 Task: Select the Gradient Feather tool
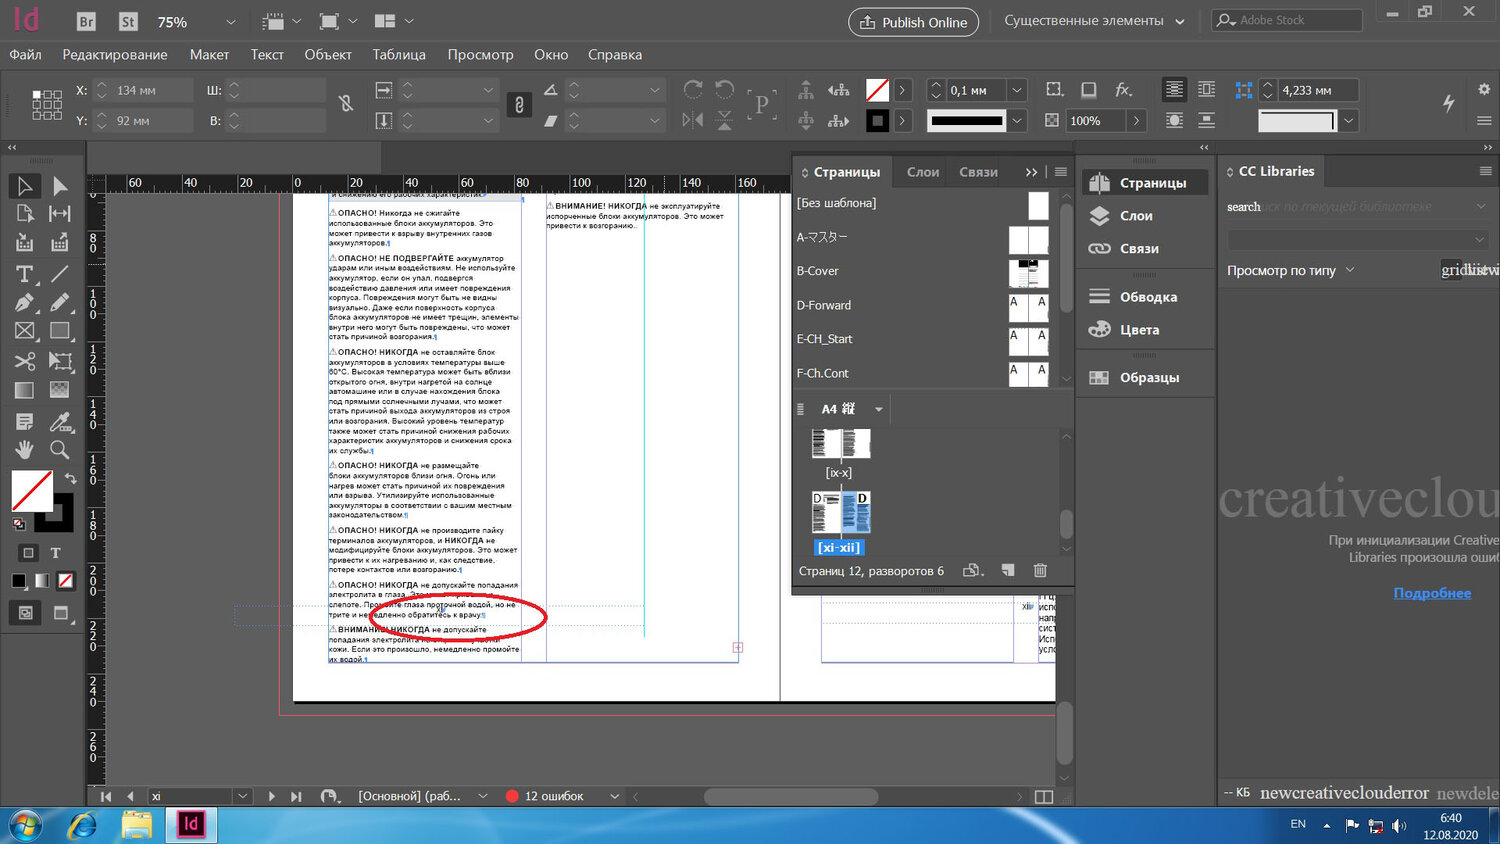coord(60,390)
